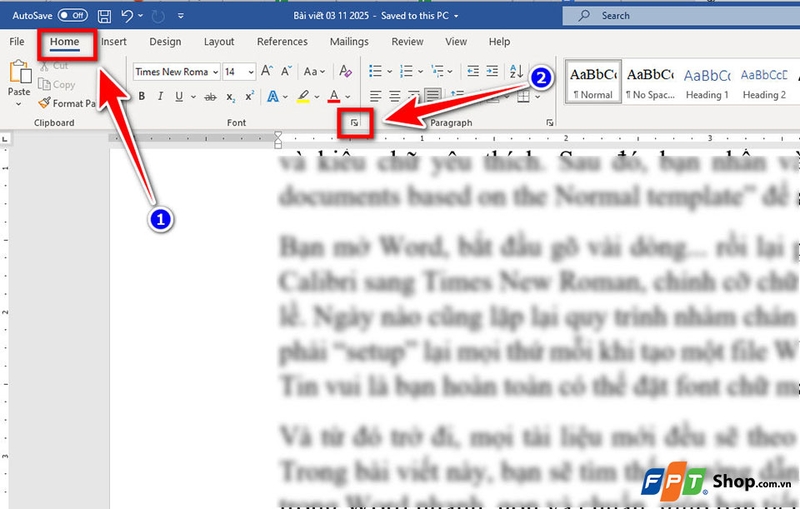This screenshot has width=800, height=509.
Task: Apply the No Spacing style
Action: (x=650, y=82)
